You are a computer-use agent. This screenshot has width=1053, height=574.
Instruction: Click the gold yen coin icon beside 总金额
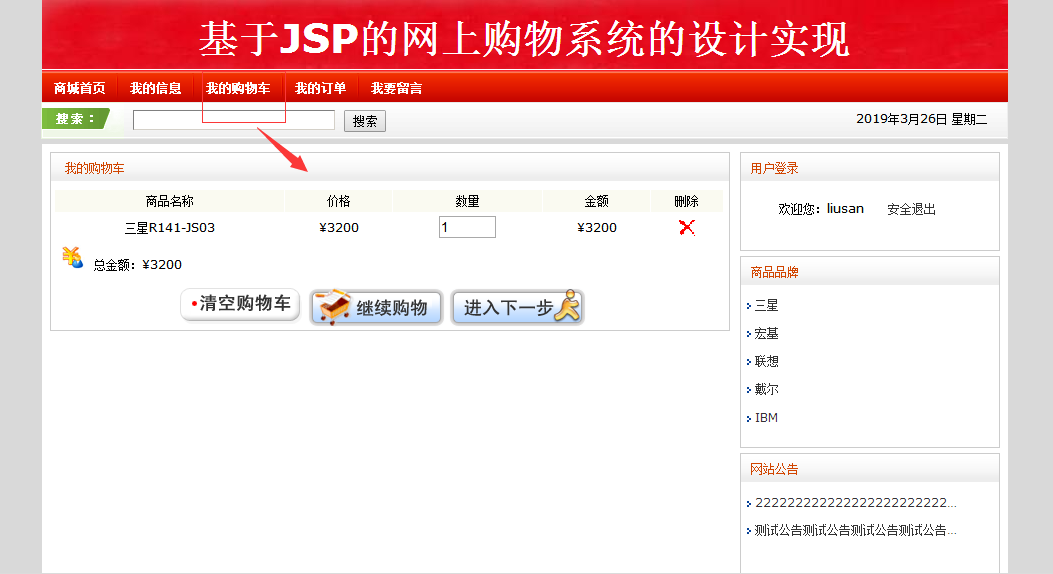[73, 258]
